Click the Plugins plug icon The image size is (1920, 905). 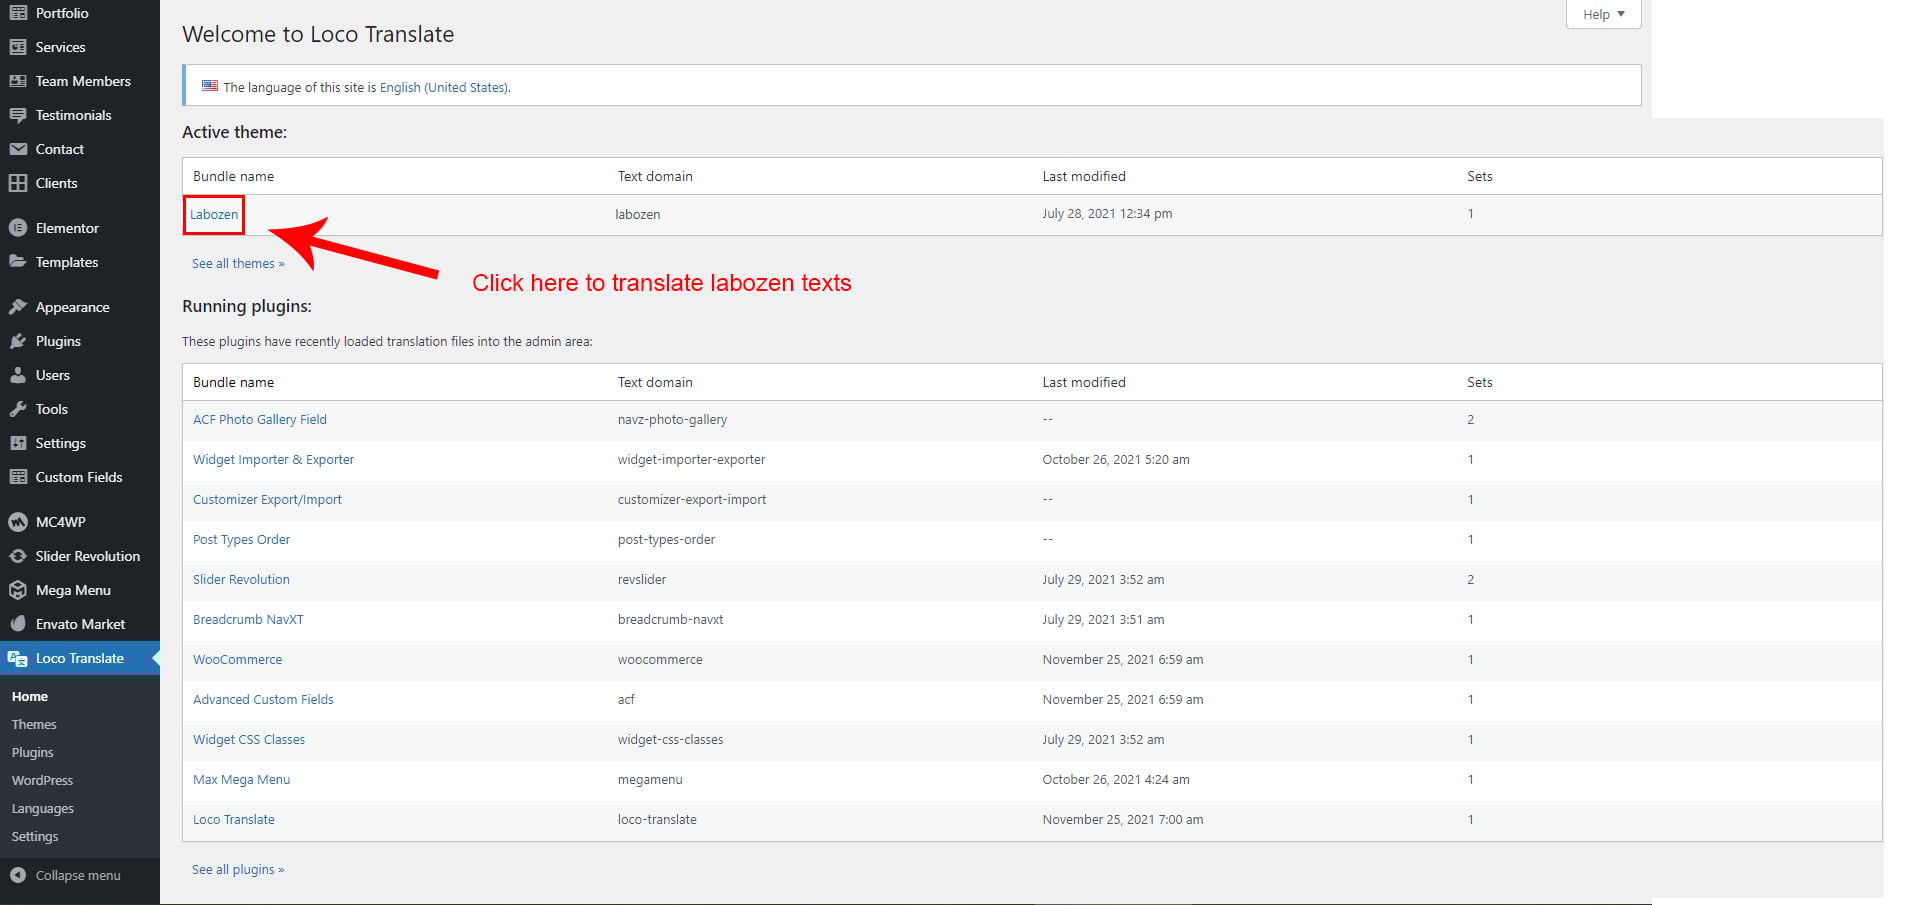[18, 341]
